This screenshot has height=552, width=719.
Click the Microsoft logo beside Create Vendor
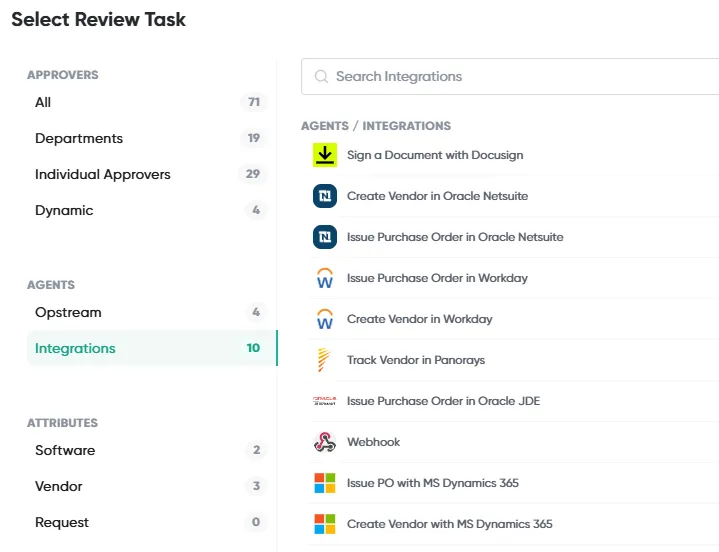coord(325,524)
